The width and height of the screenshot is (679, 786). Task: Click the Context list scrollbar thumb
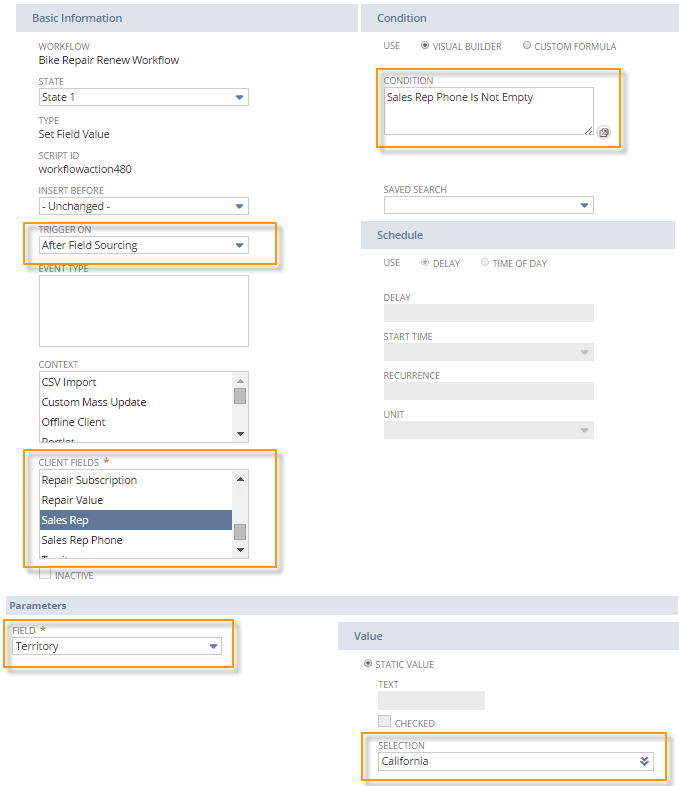[x=241, y=396]
